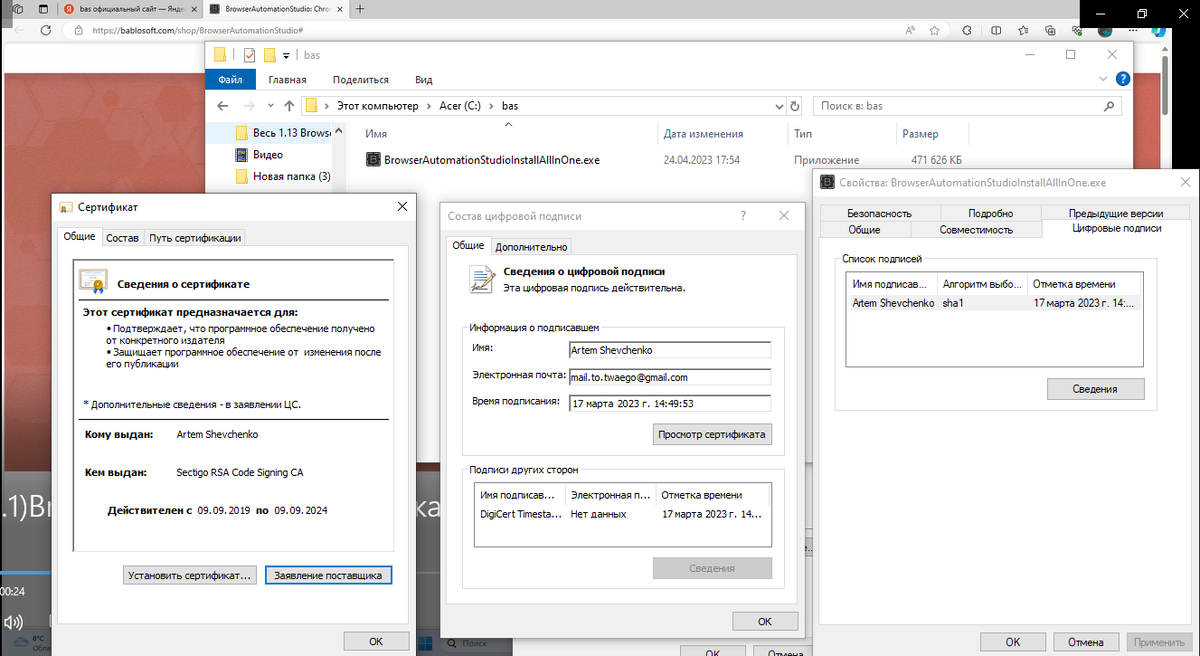The height and width of the screenshot is (656, 1200).
Task: Click the properties checkmark icon in Explorer quick access toolbar
Action: [x=250, y=55]
